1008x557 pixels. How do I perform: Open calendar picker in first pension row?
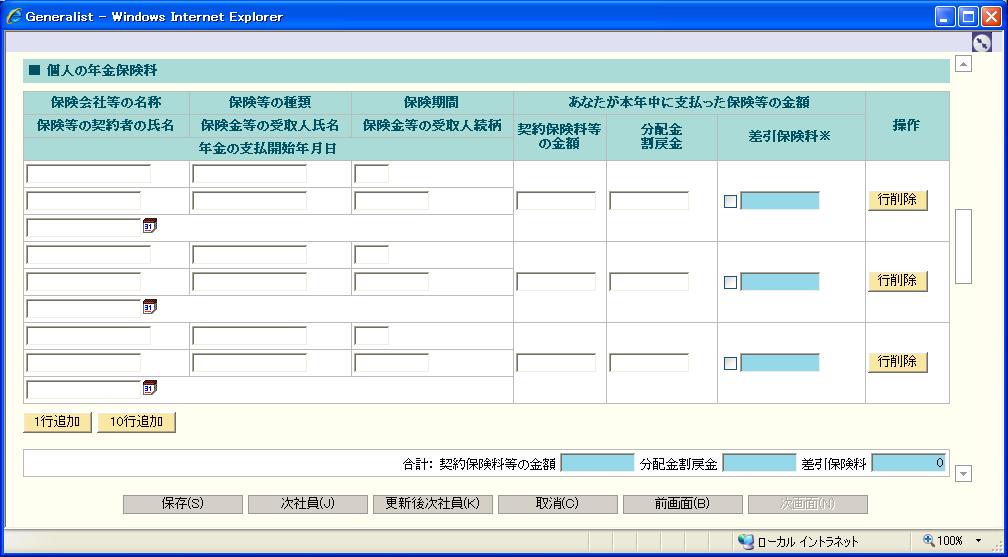point(150,226)
